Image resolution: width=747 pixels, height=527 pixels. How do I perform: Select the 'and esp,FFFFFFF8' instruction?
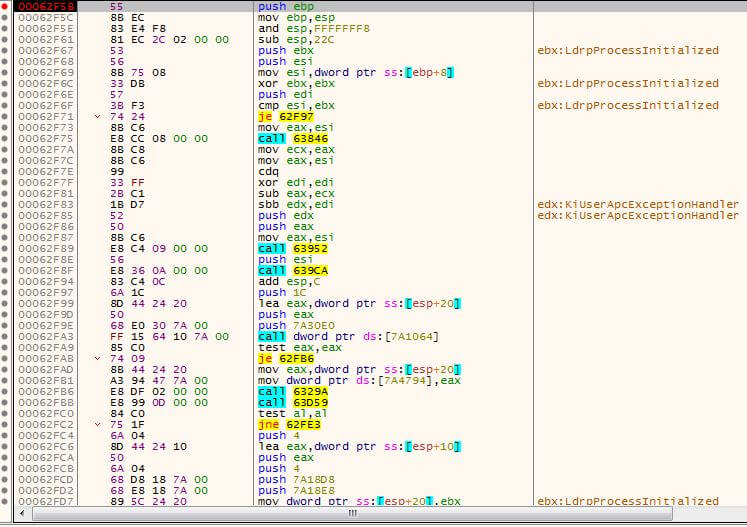(x=313, y=29)
